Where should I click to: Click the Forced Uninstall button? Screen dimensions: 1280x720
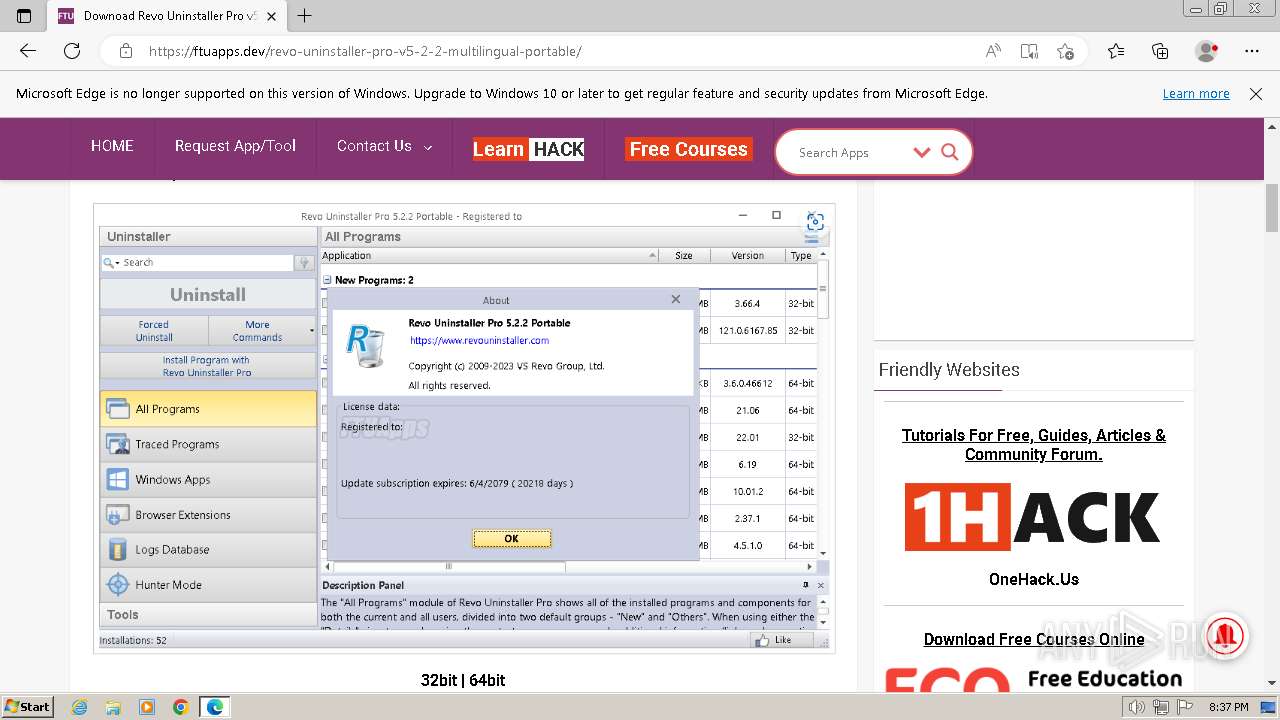coord(154,331)
